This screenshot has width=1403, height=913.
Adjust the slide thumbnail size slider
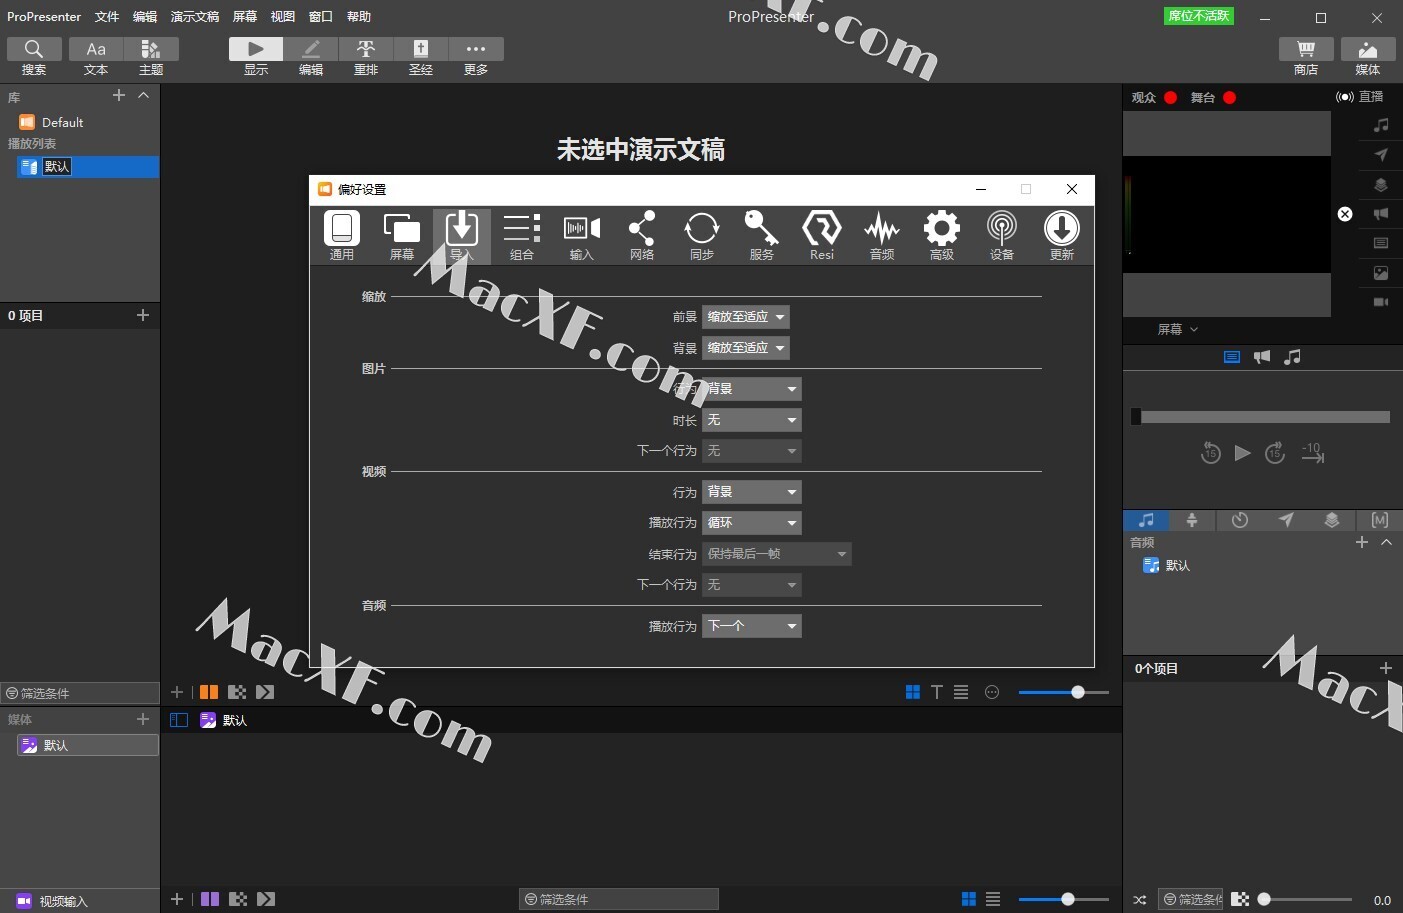tap(1064, 692)
